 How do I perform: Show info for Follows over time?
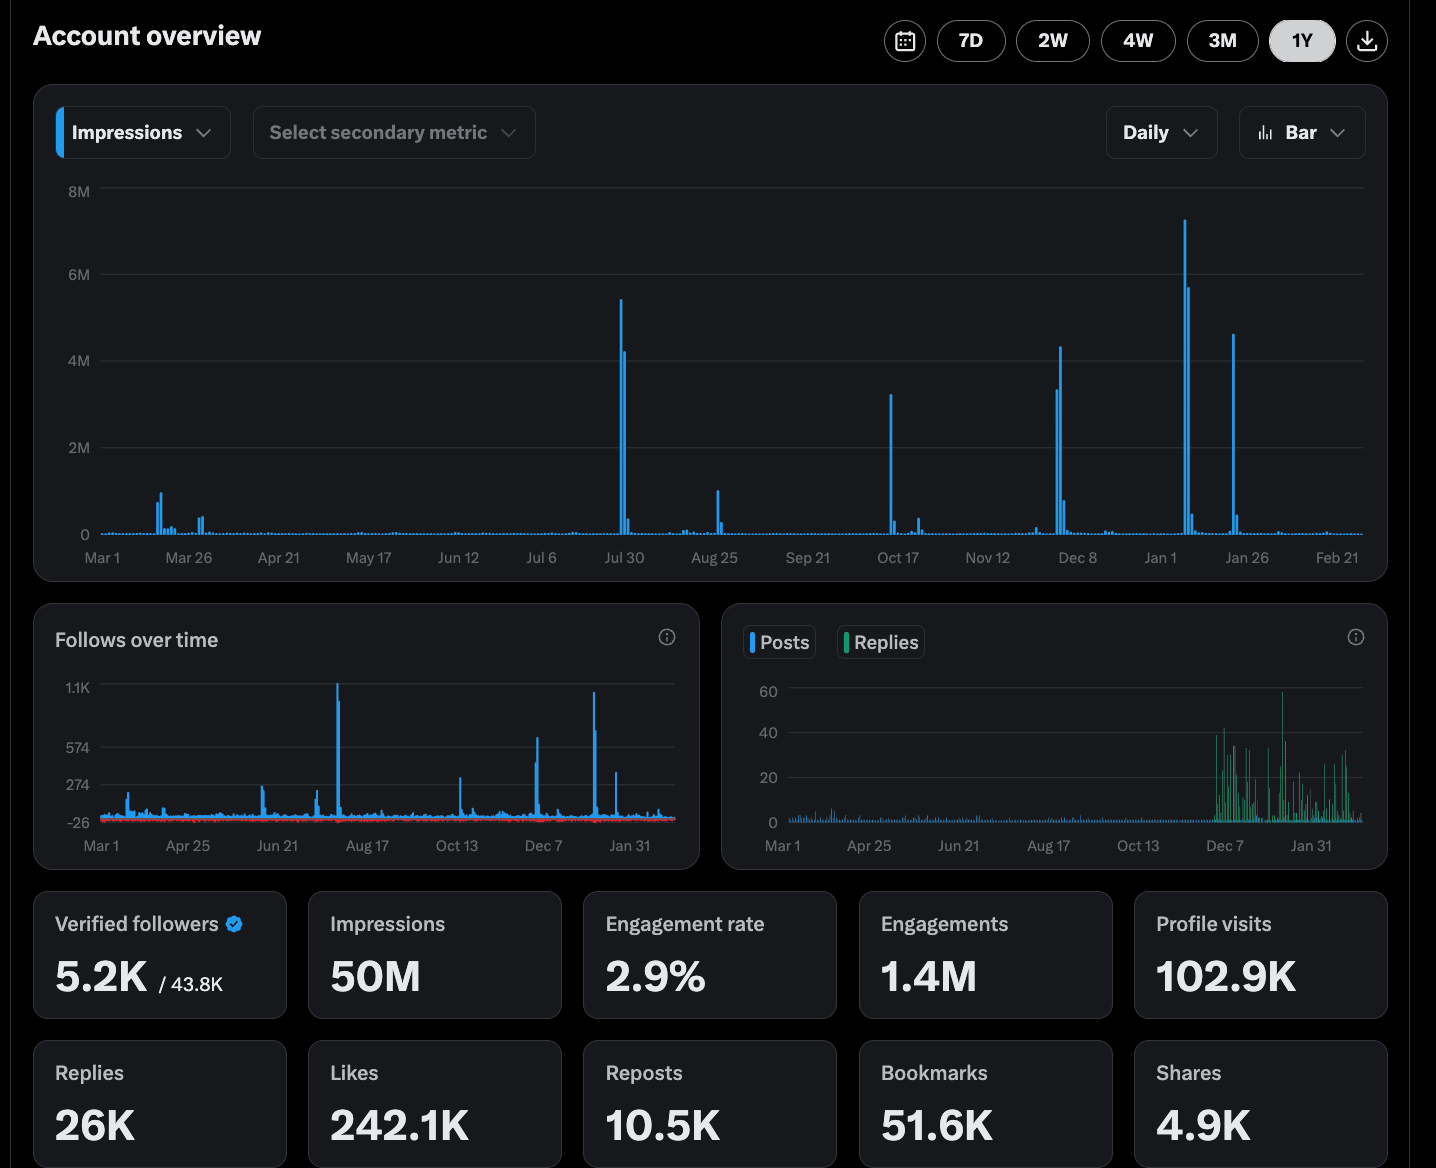667,637
